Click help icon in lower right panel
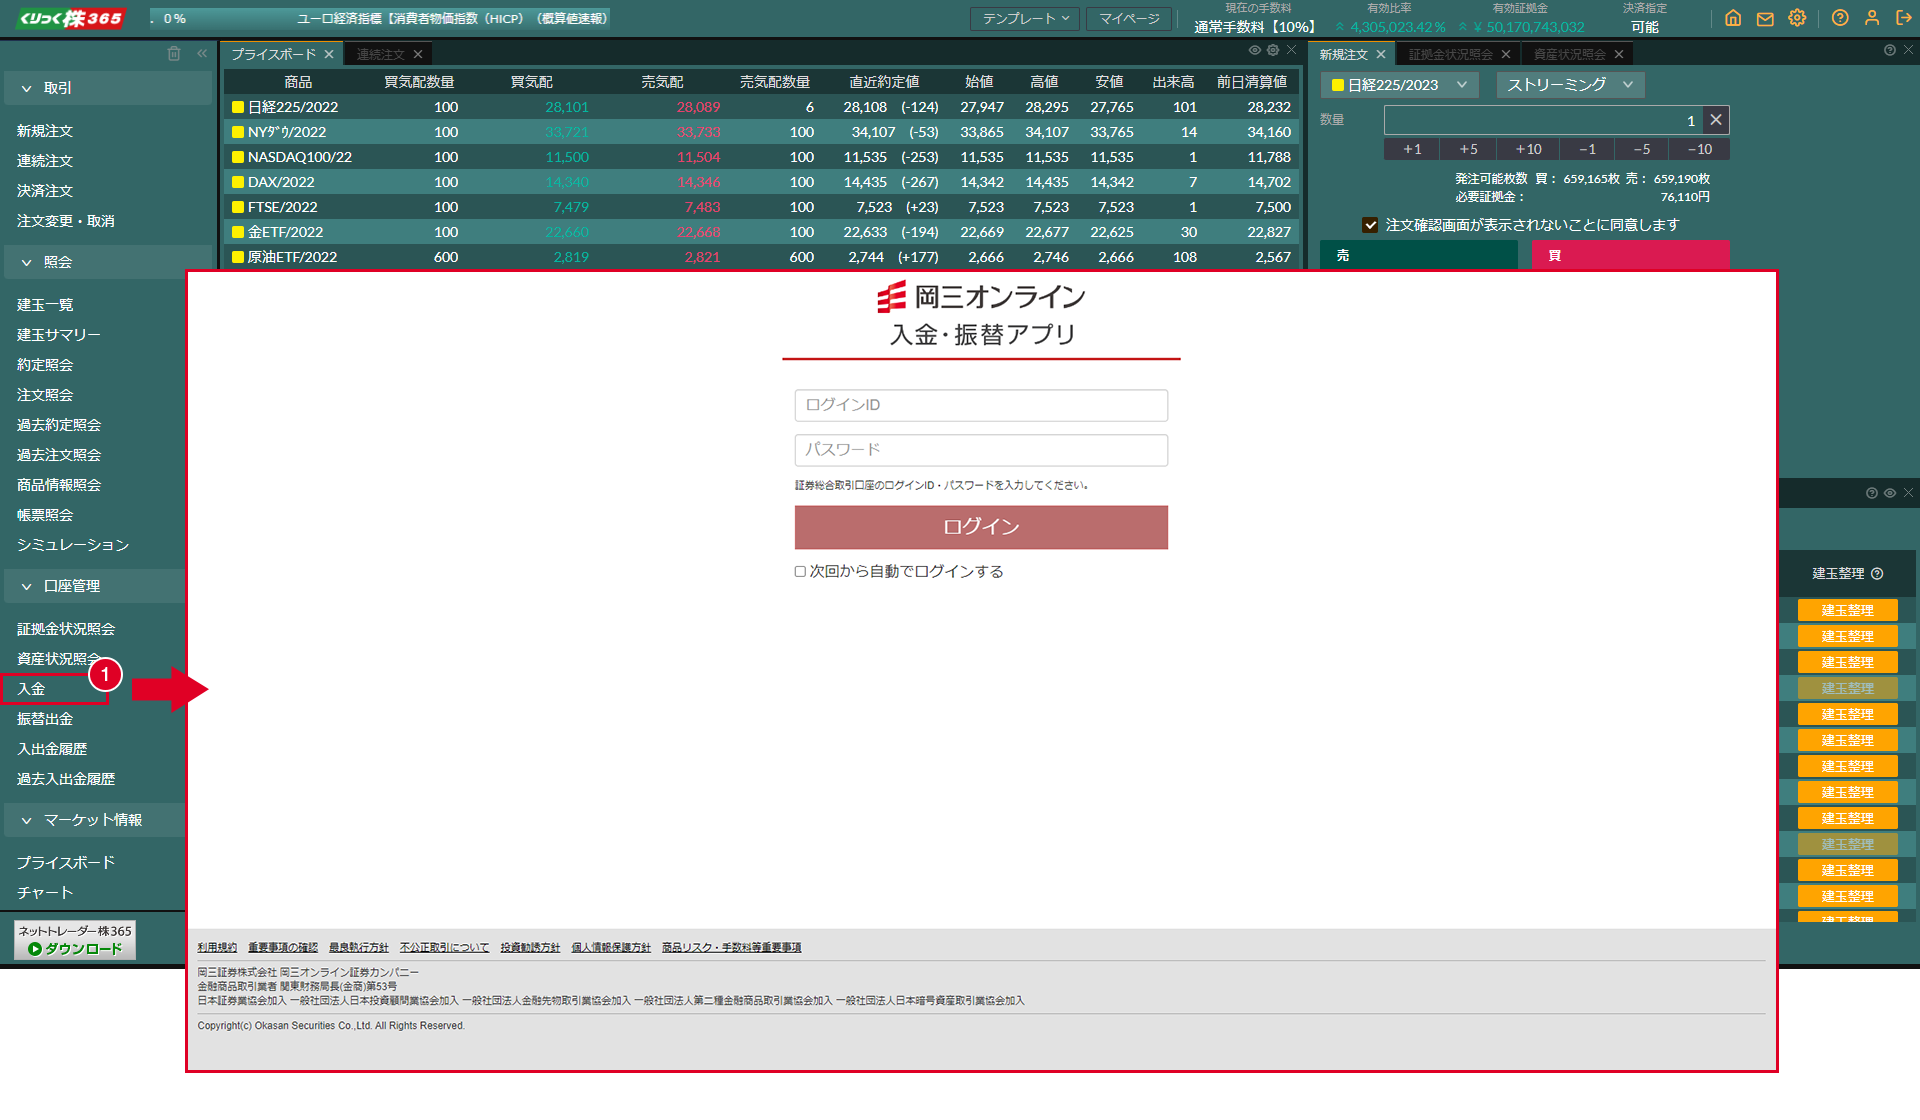The height and width of the screenshot is (1120, 1920). 1872,493
